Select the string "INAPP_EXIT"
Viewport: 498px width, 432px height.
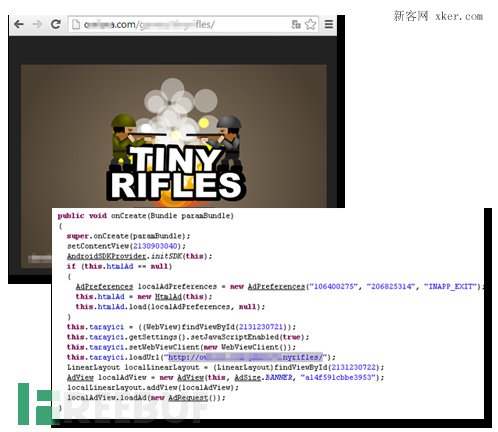450,286
